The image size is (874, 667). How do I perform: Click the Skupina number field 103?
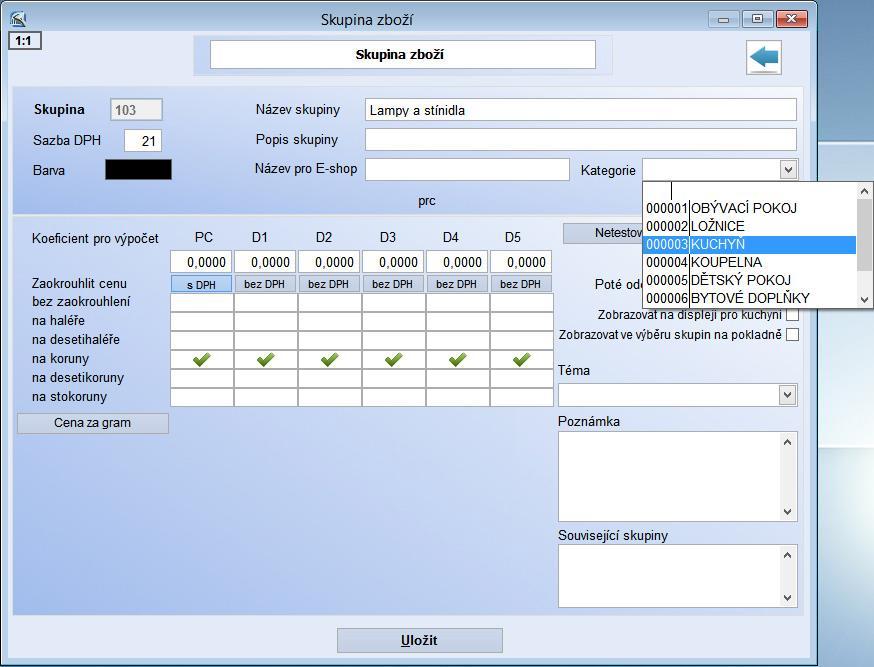[x=136, y=110]
